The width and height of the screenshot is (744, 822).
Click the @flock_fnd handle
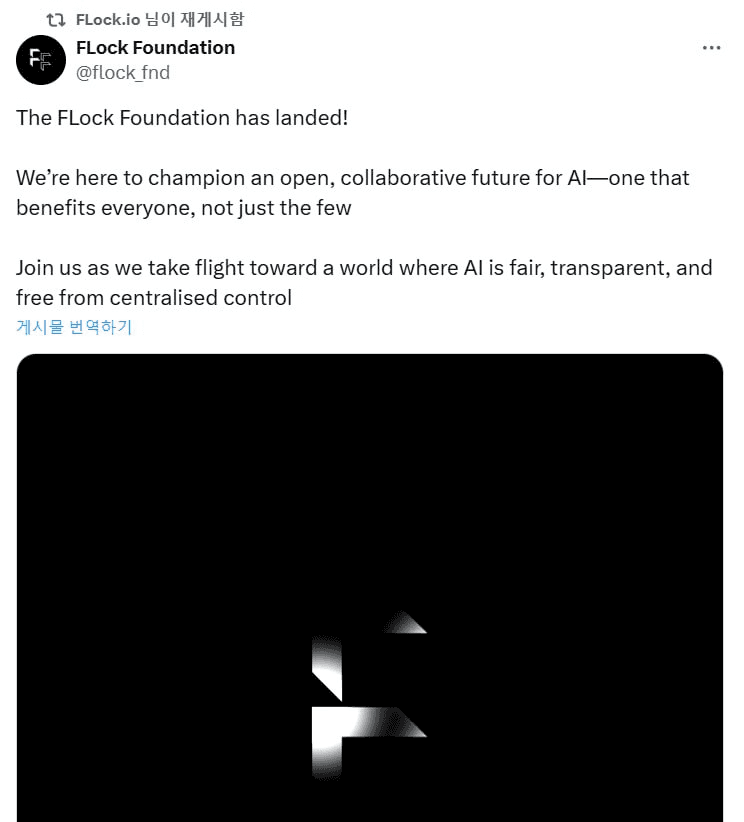[x=123, y=72]
